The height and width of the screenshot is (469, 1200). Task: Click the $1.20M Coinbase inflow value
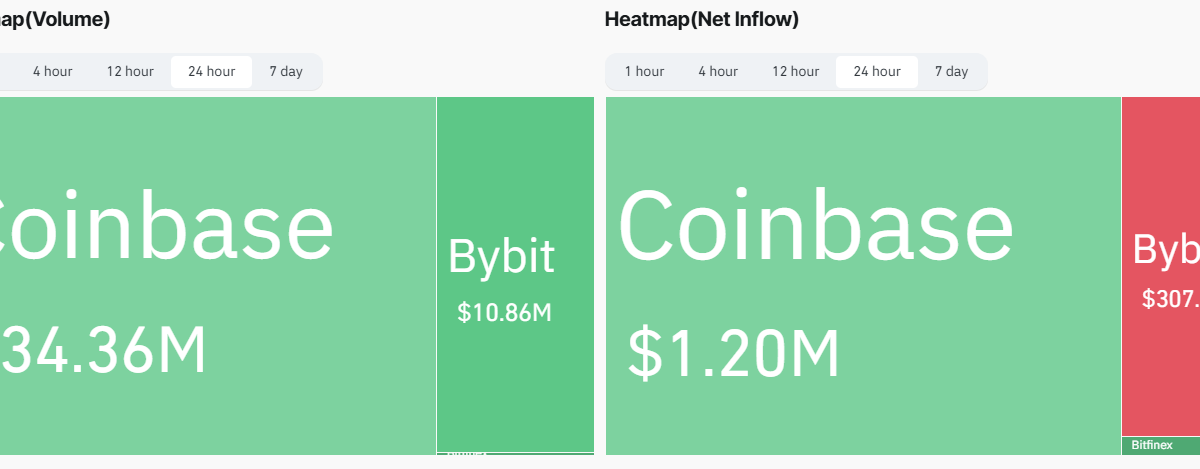(x=734, y=353)
